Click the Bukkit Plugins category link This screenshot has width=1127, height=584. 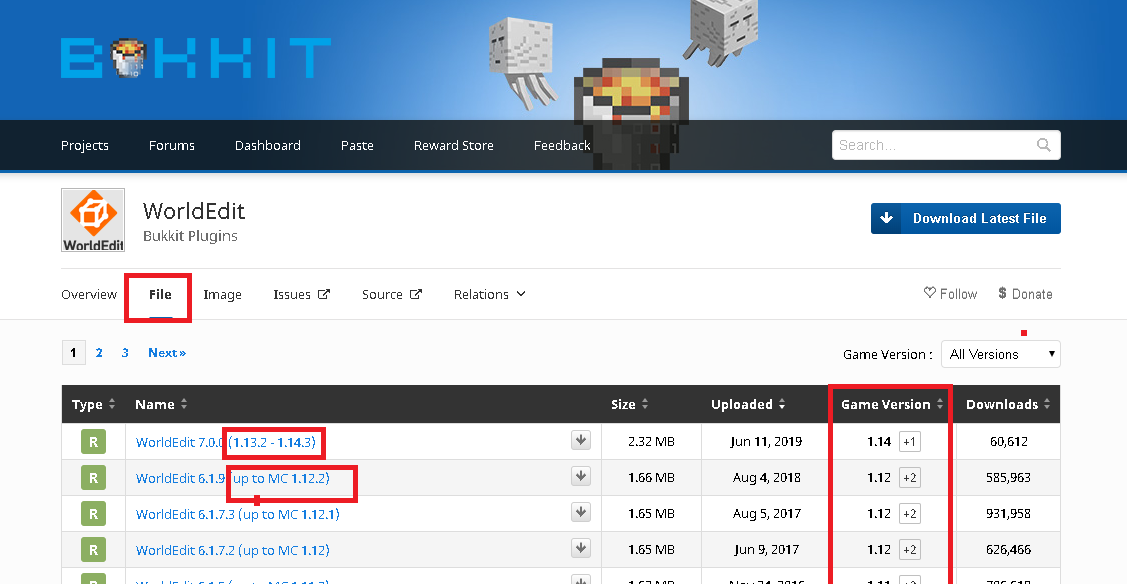point(190,236)
